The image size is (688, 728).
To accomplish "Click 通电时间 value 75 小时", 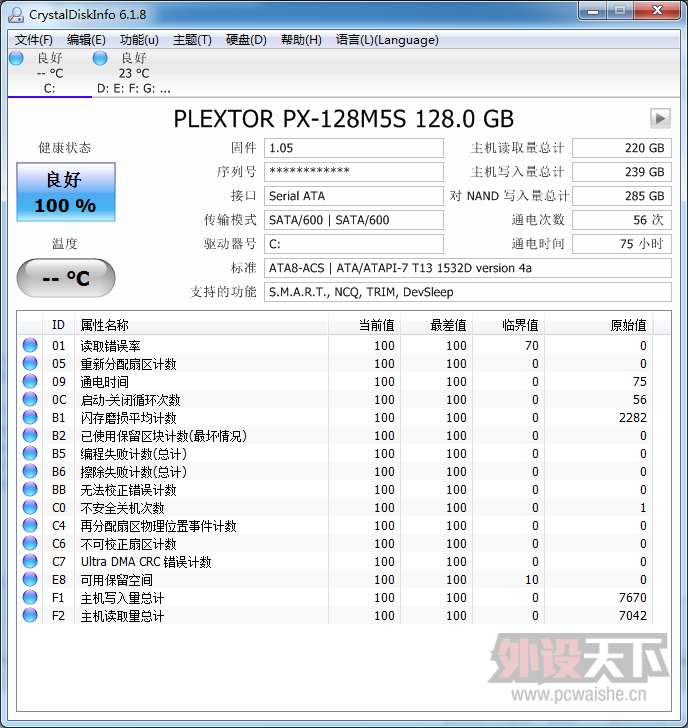I will tap(622, 244).
